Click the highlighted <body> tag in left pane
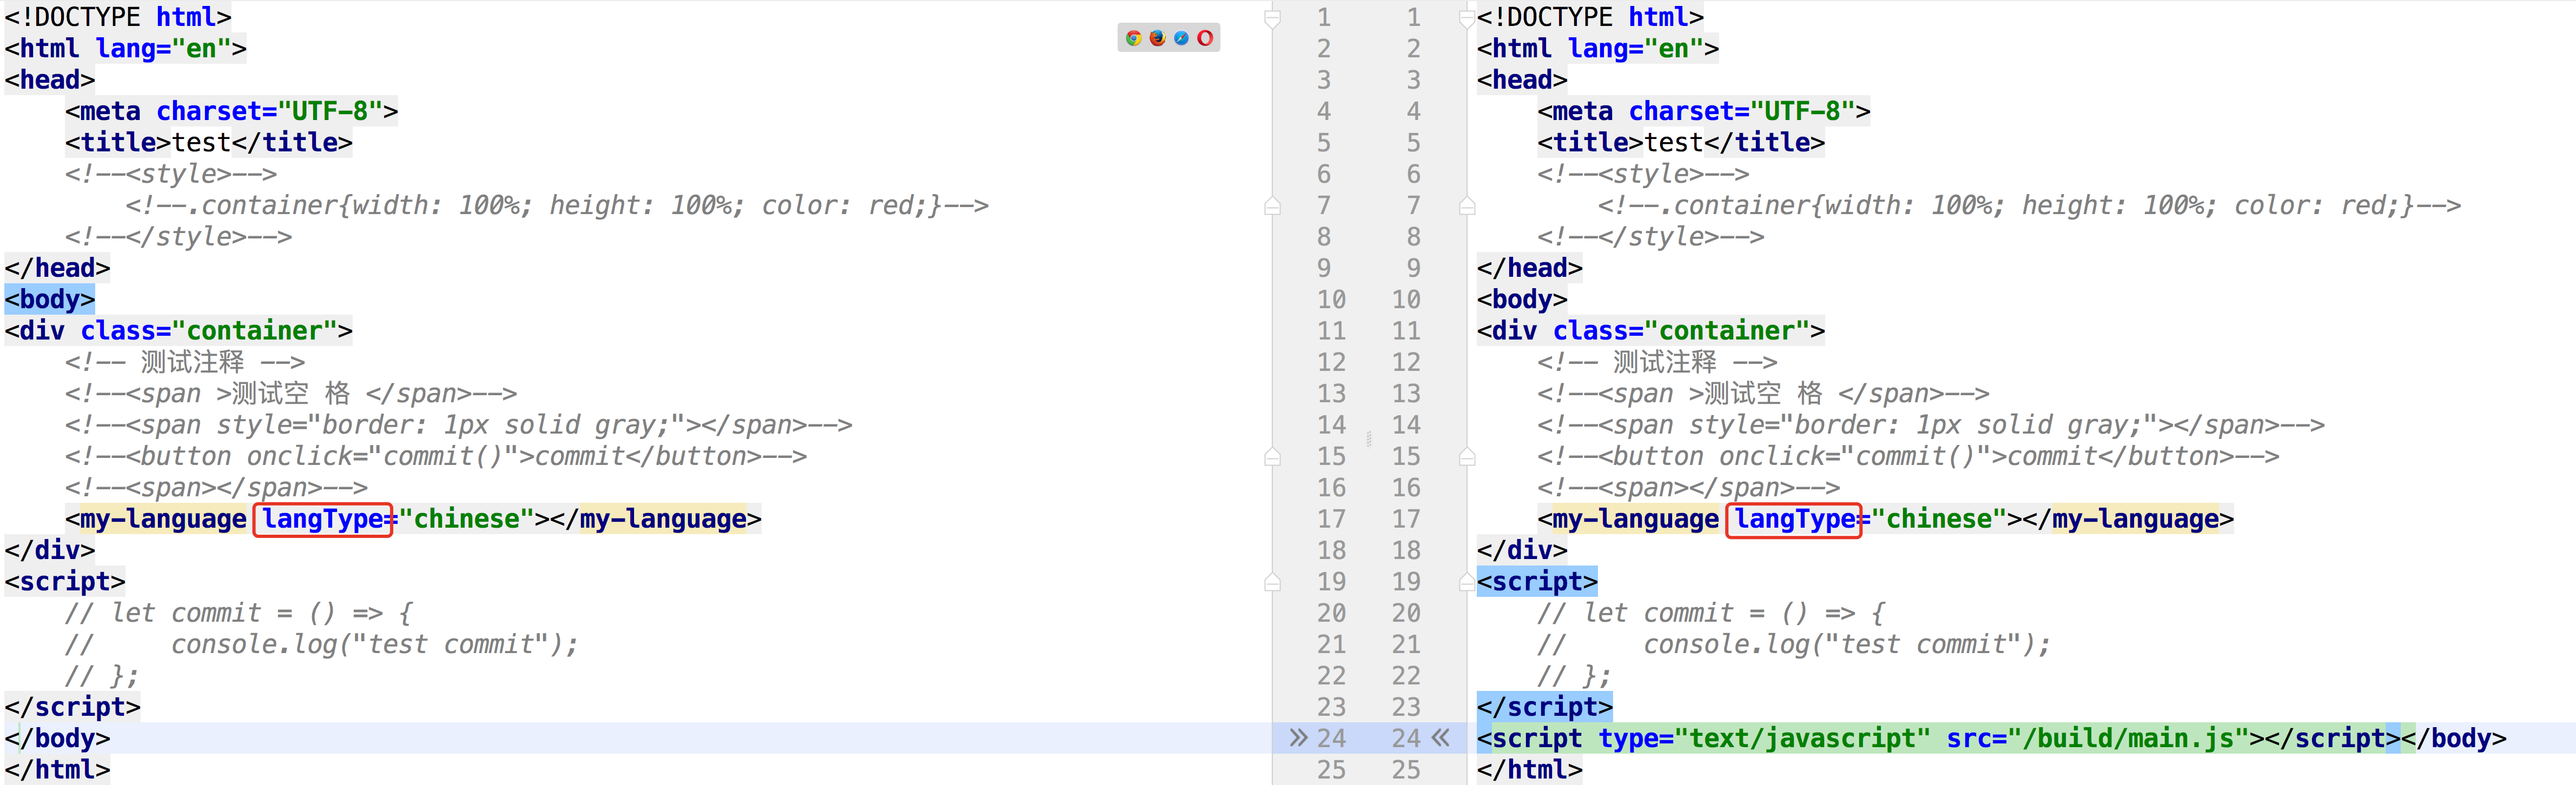This screenshot has height=785, width=2576. tap(50, 299)
